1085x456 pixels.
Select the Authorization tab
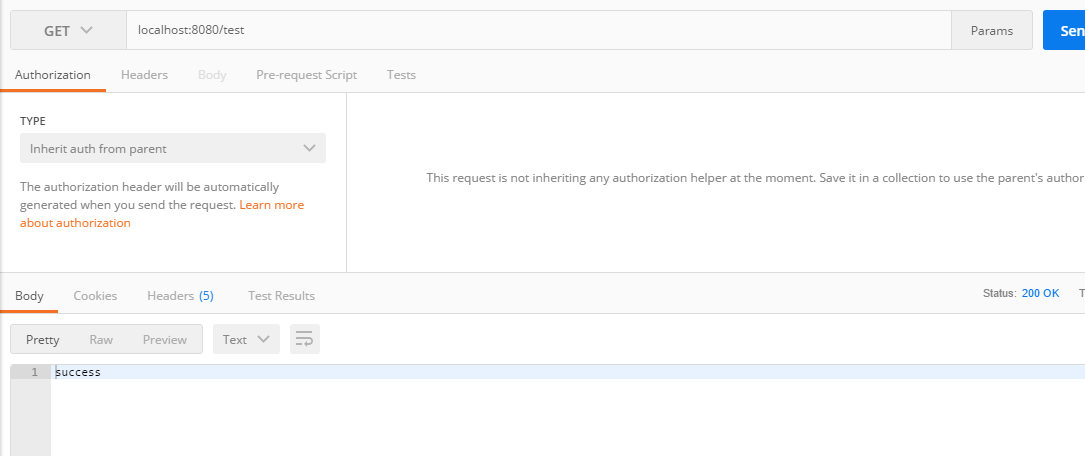tap(53, 75)
